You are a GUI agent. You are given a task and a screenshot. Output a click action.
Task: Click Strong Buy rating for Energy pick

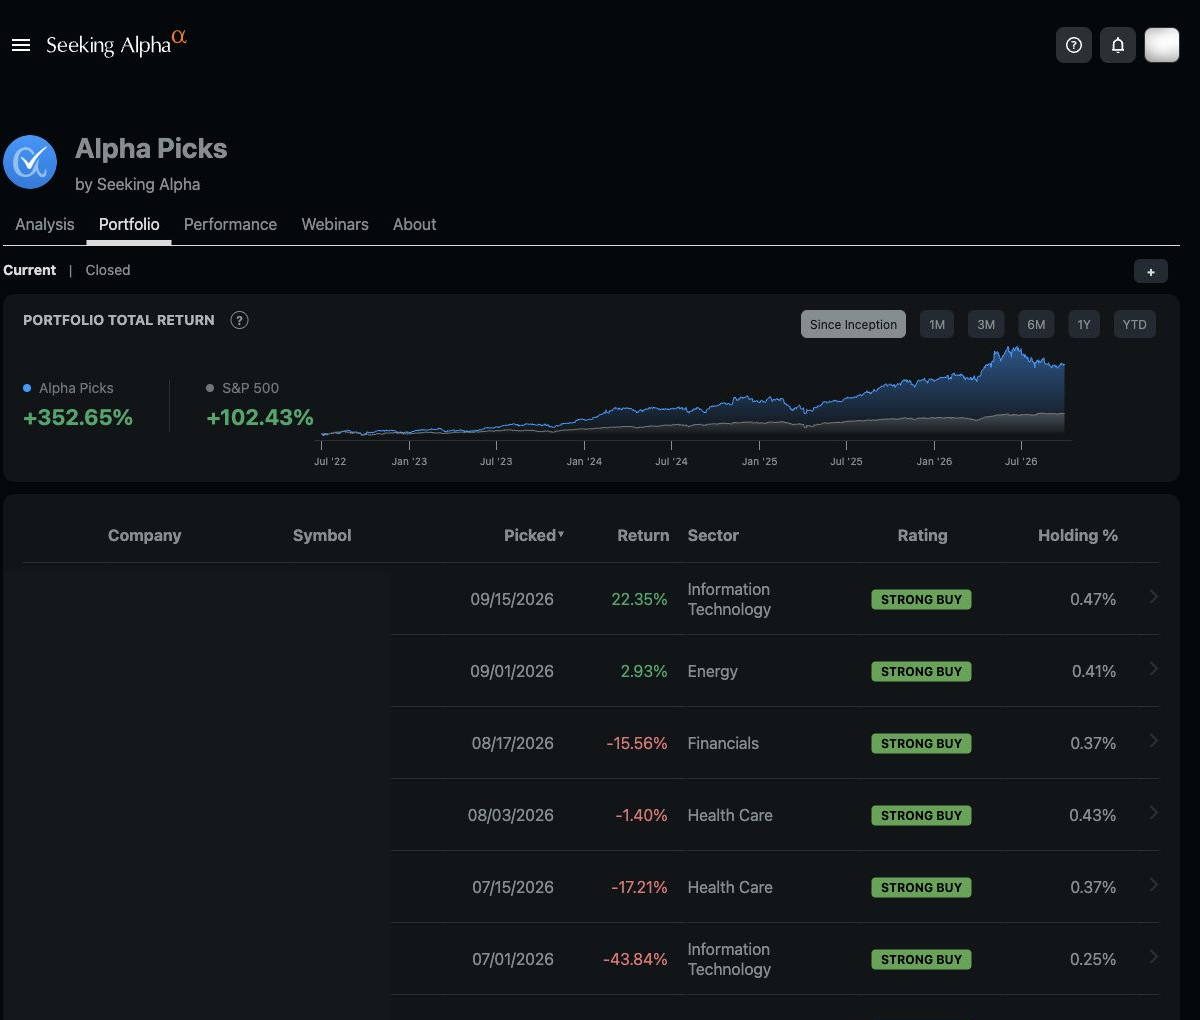[921, 672]
